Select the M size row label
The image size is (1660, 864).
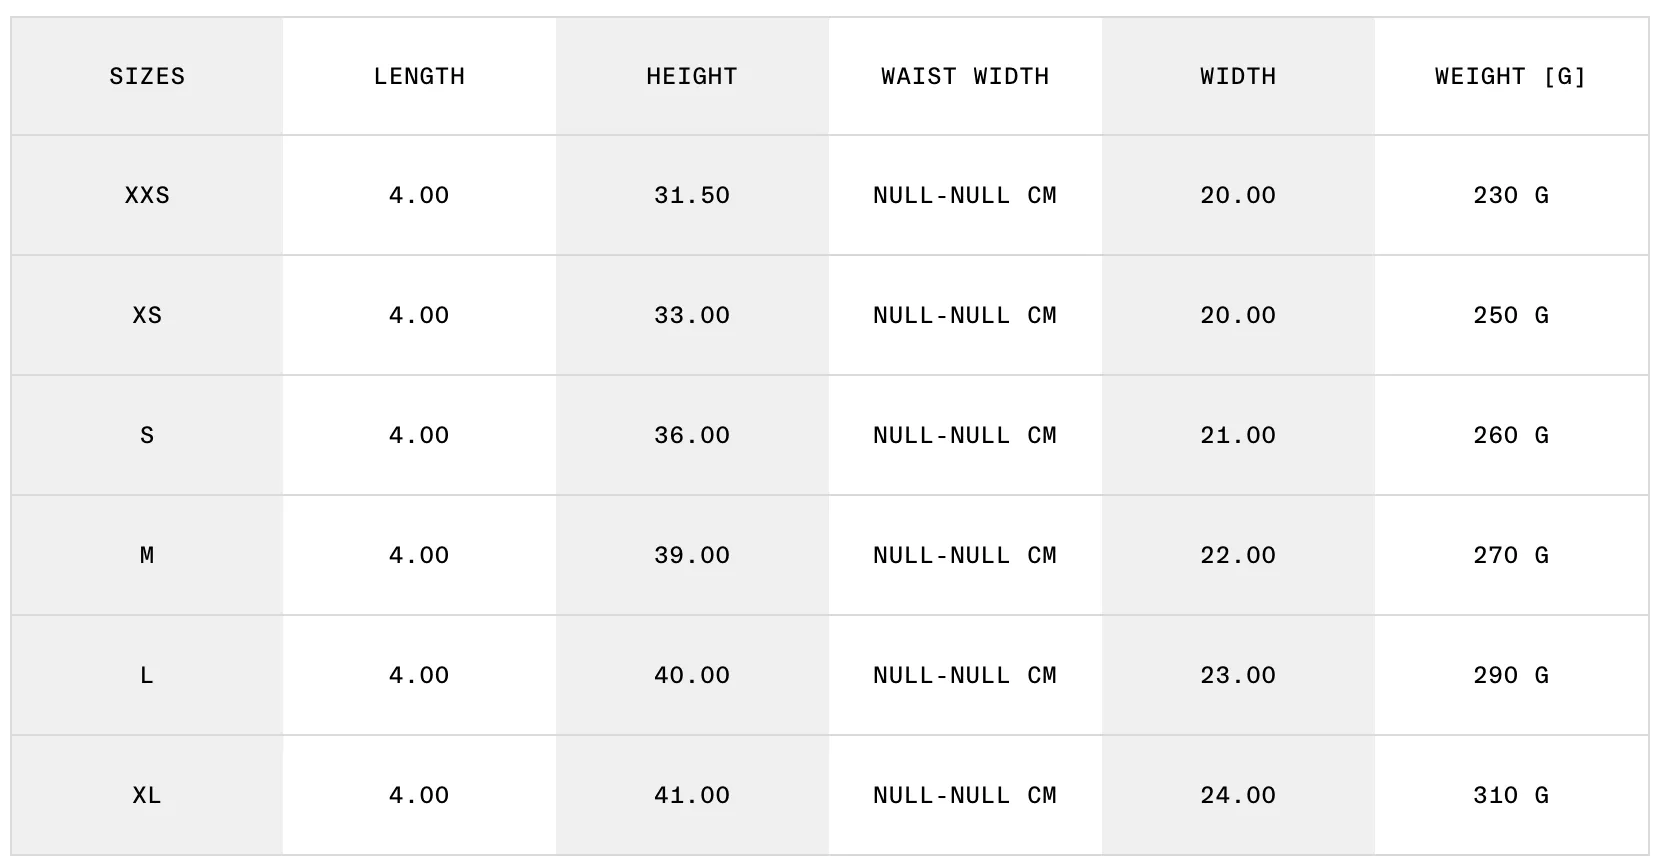click(147, 555)
